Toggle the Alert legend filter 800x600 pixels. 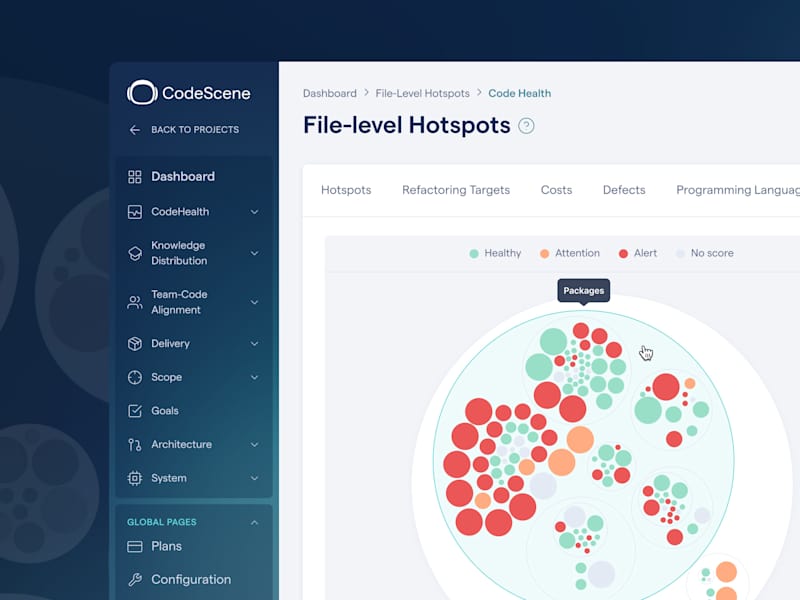(x=638, y=254)
